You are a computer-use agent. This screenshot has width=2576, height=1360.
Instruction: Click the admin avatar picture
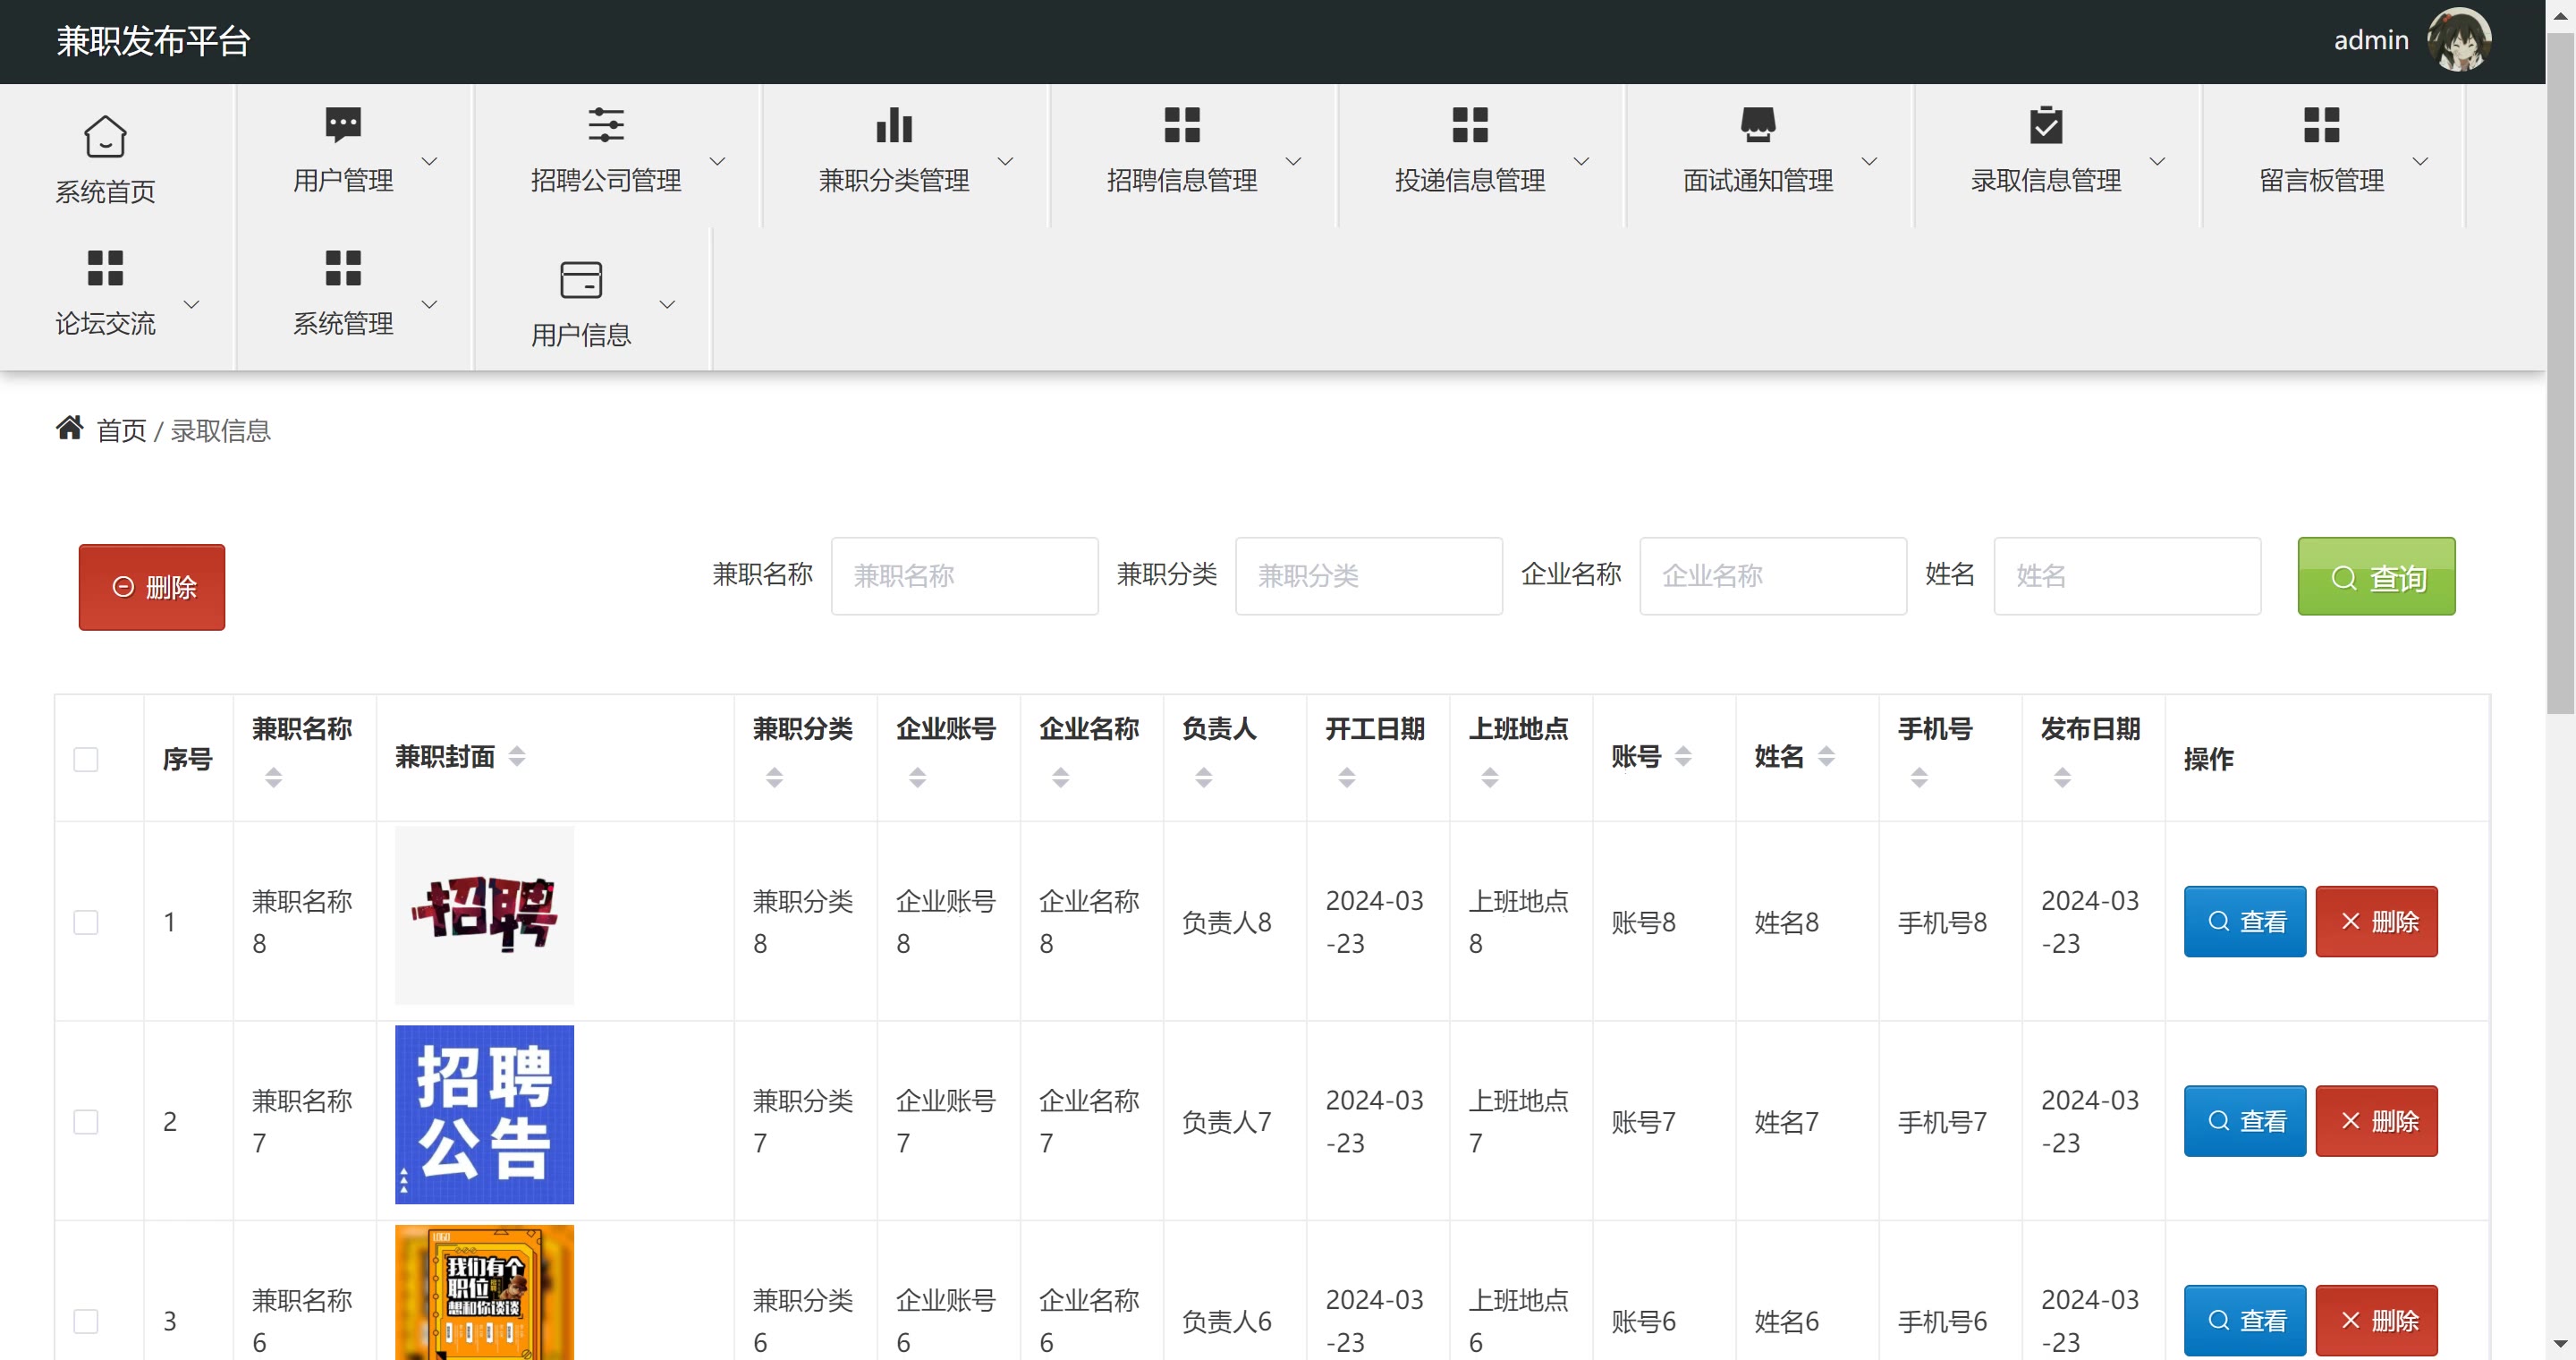(2459, 41)
